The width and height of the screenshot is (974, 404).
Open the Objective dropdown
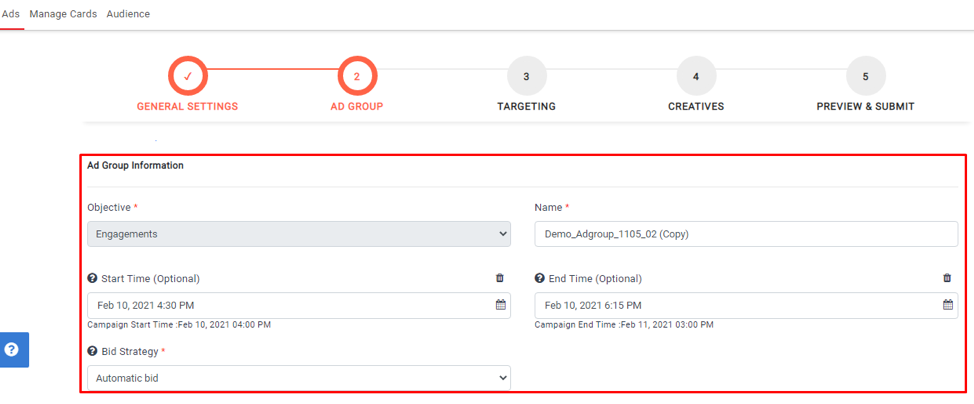tap(298, 234)
